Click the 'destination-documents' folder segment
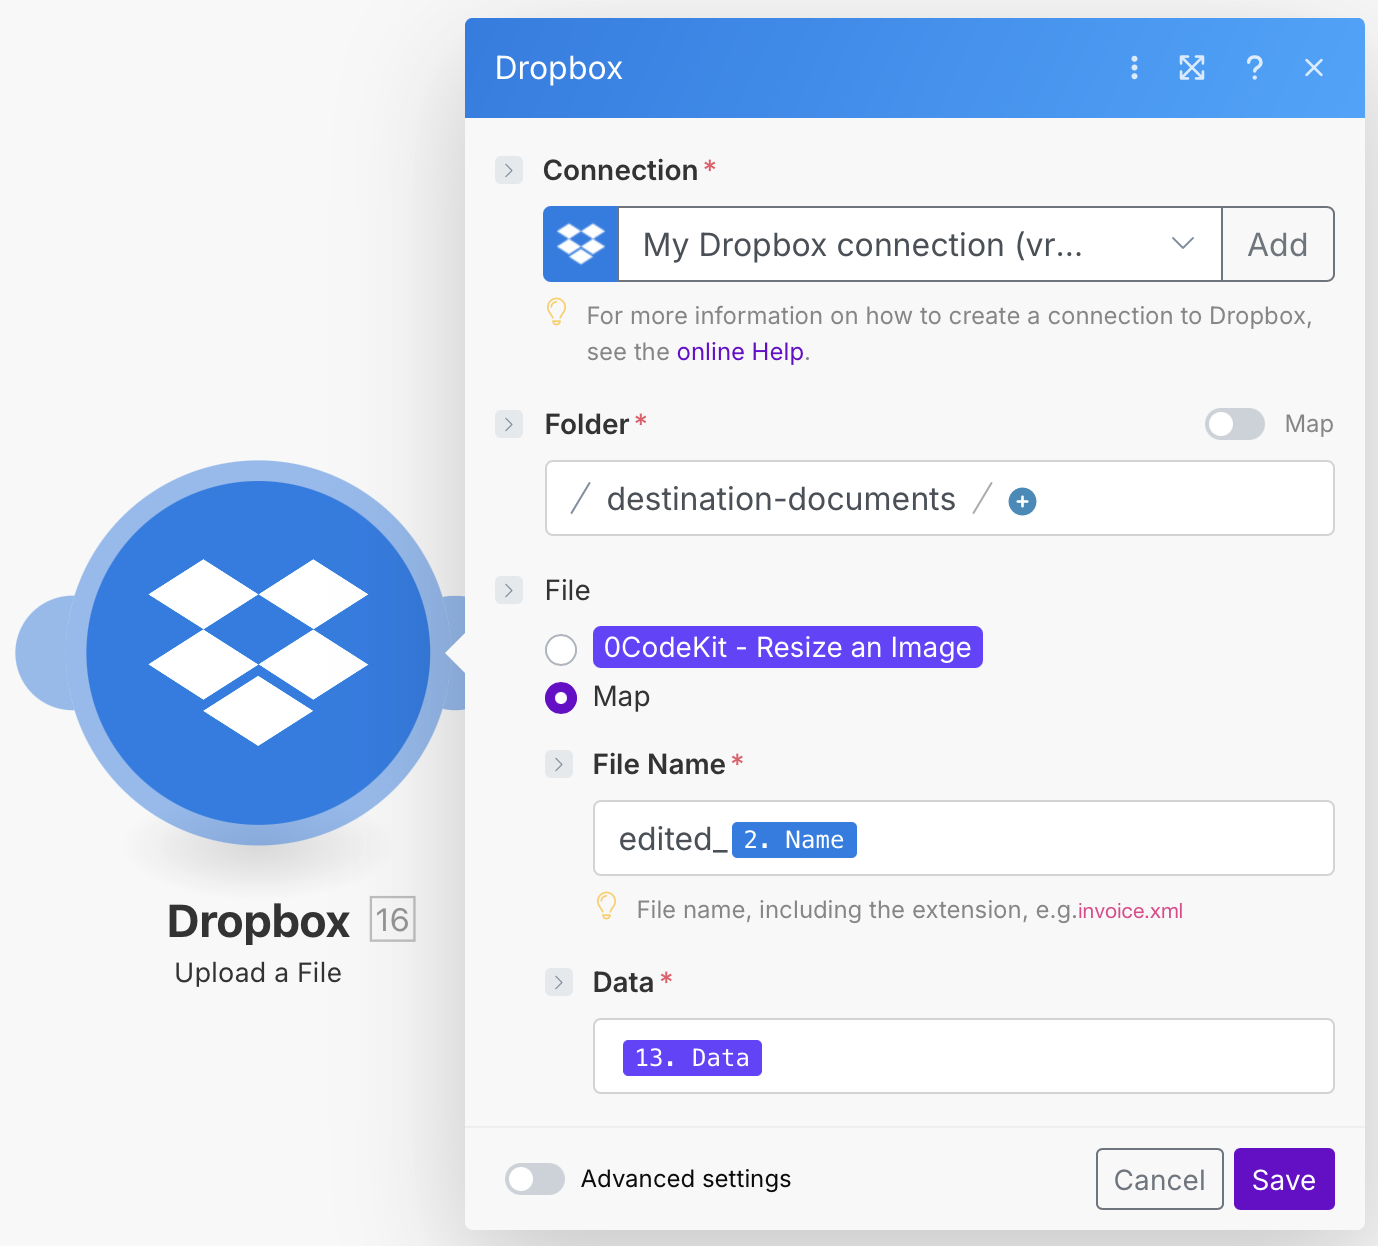1378x1246 pixels. pos(781,499)
